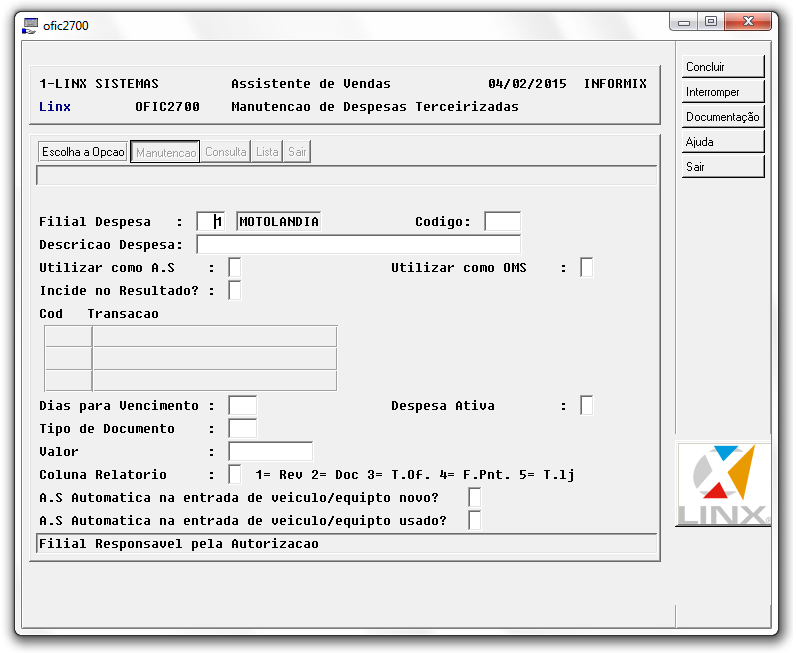Select the Consulta menu option

225,152
